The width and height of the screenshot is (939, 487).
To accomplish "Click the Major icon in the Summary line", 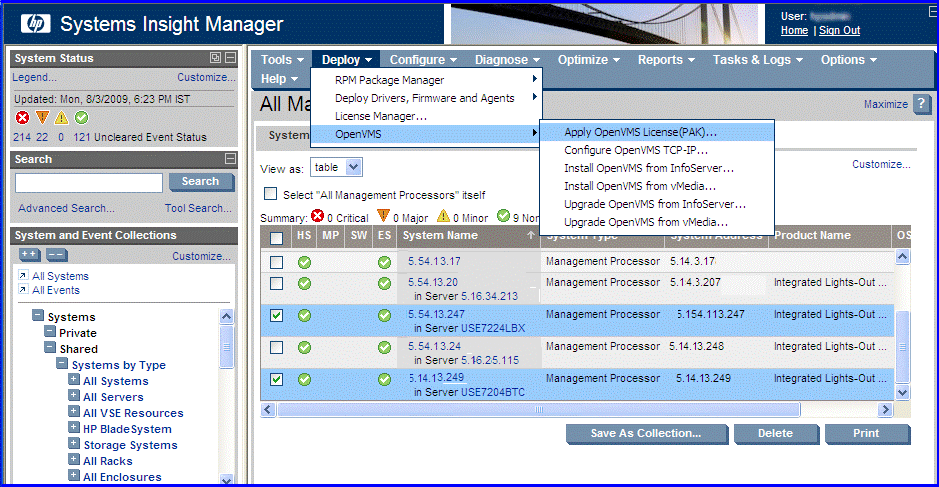I will point(383,216).
